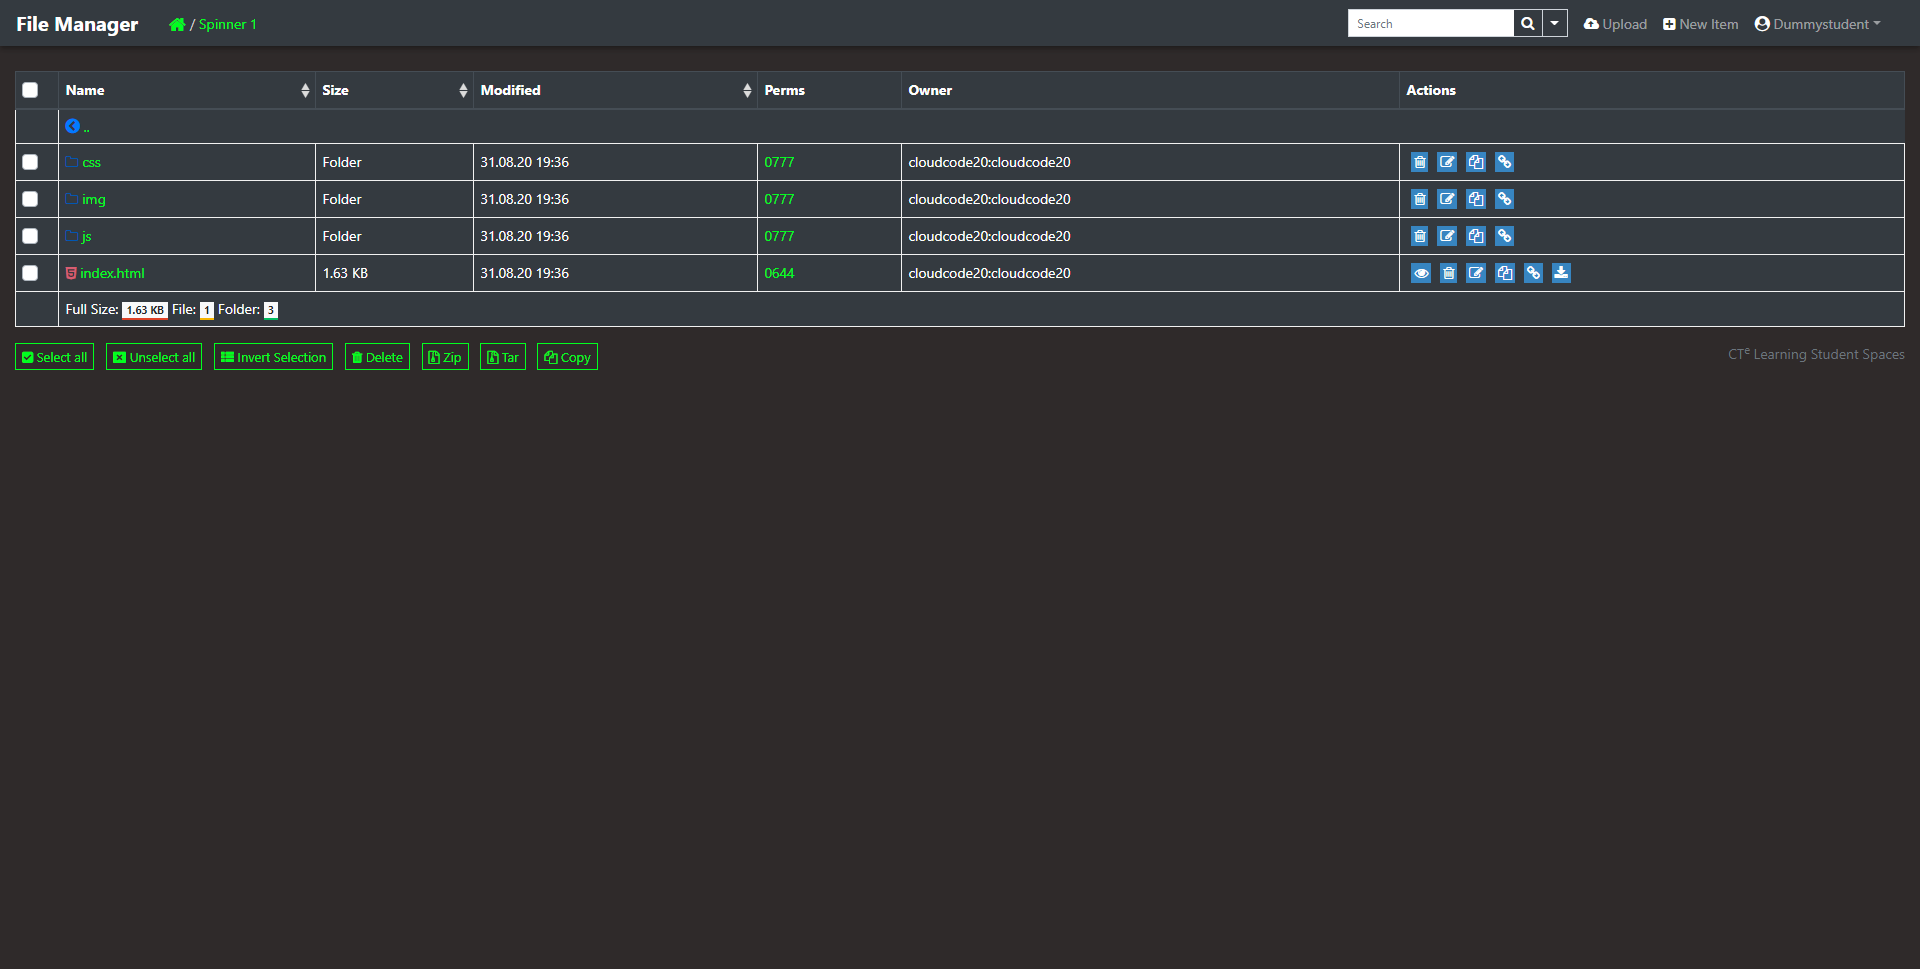Click the magnifier search button
Screen dimensions: 1920x969
1527,24
